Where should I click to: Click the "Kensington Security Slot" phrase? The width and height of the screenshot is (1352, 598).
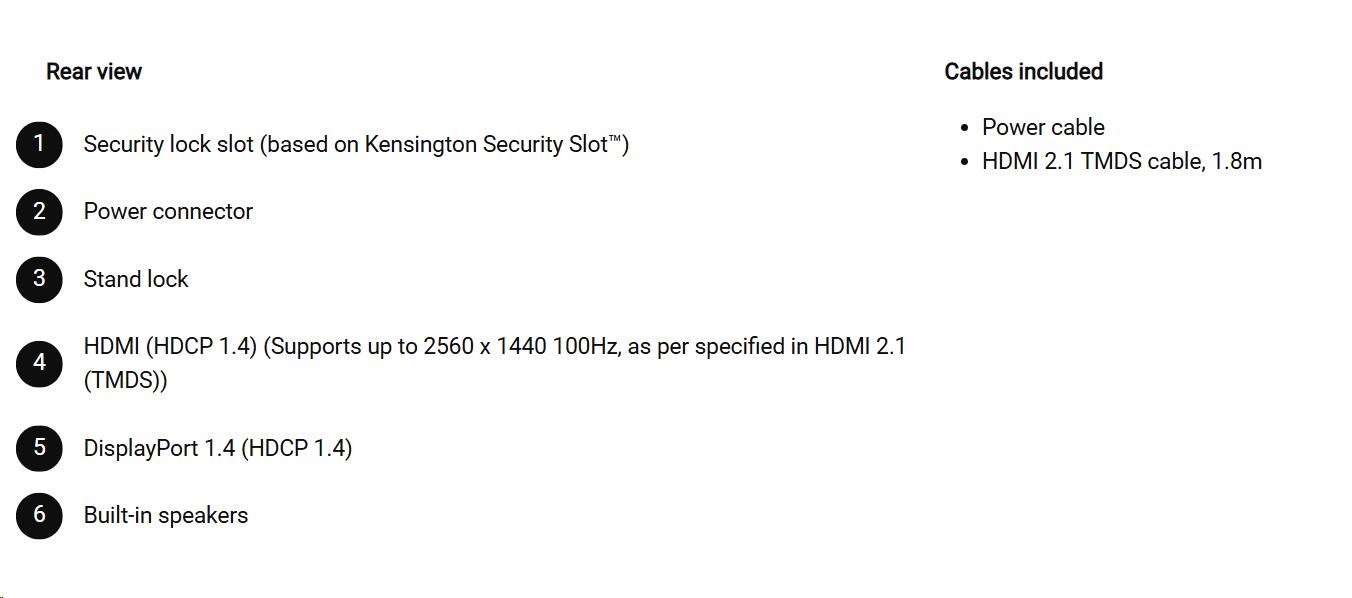point(486,144)
